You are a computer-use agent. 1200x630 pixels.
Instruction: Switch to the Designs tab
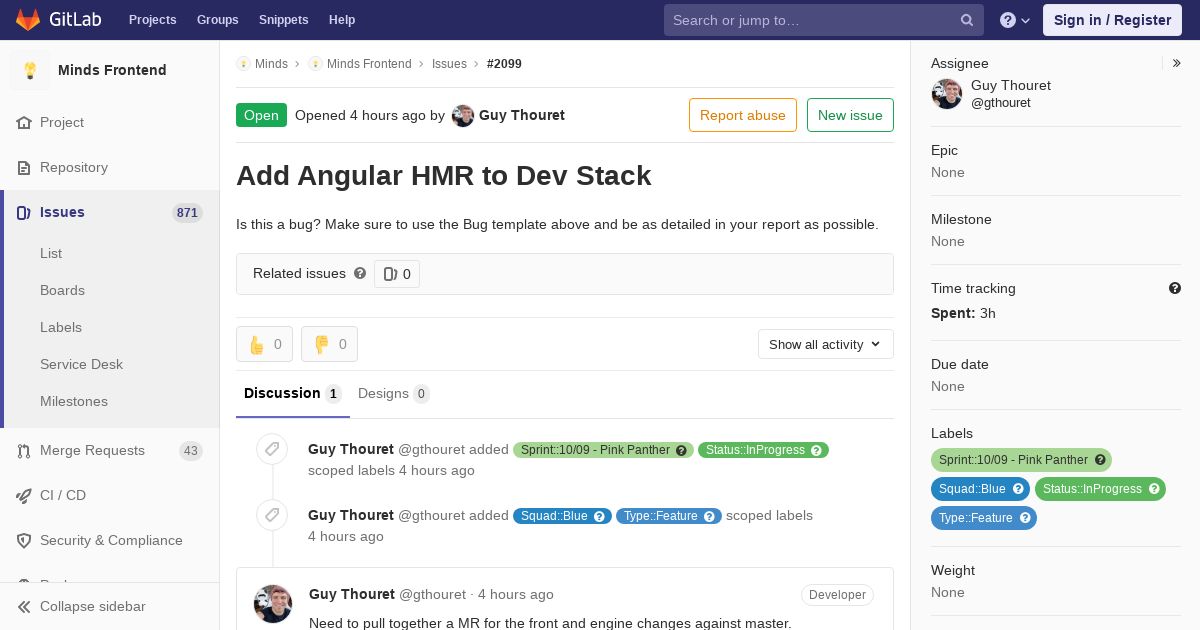[x=394, y=393]
